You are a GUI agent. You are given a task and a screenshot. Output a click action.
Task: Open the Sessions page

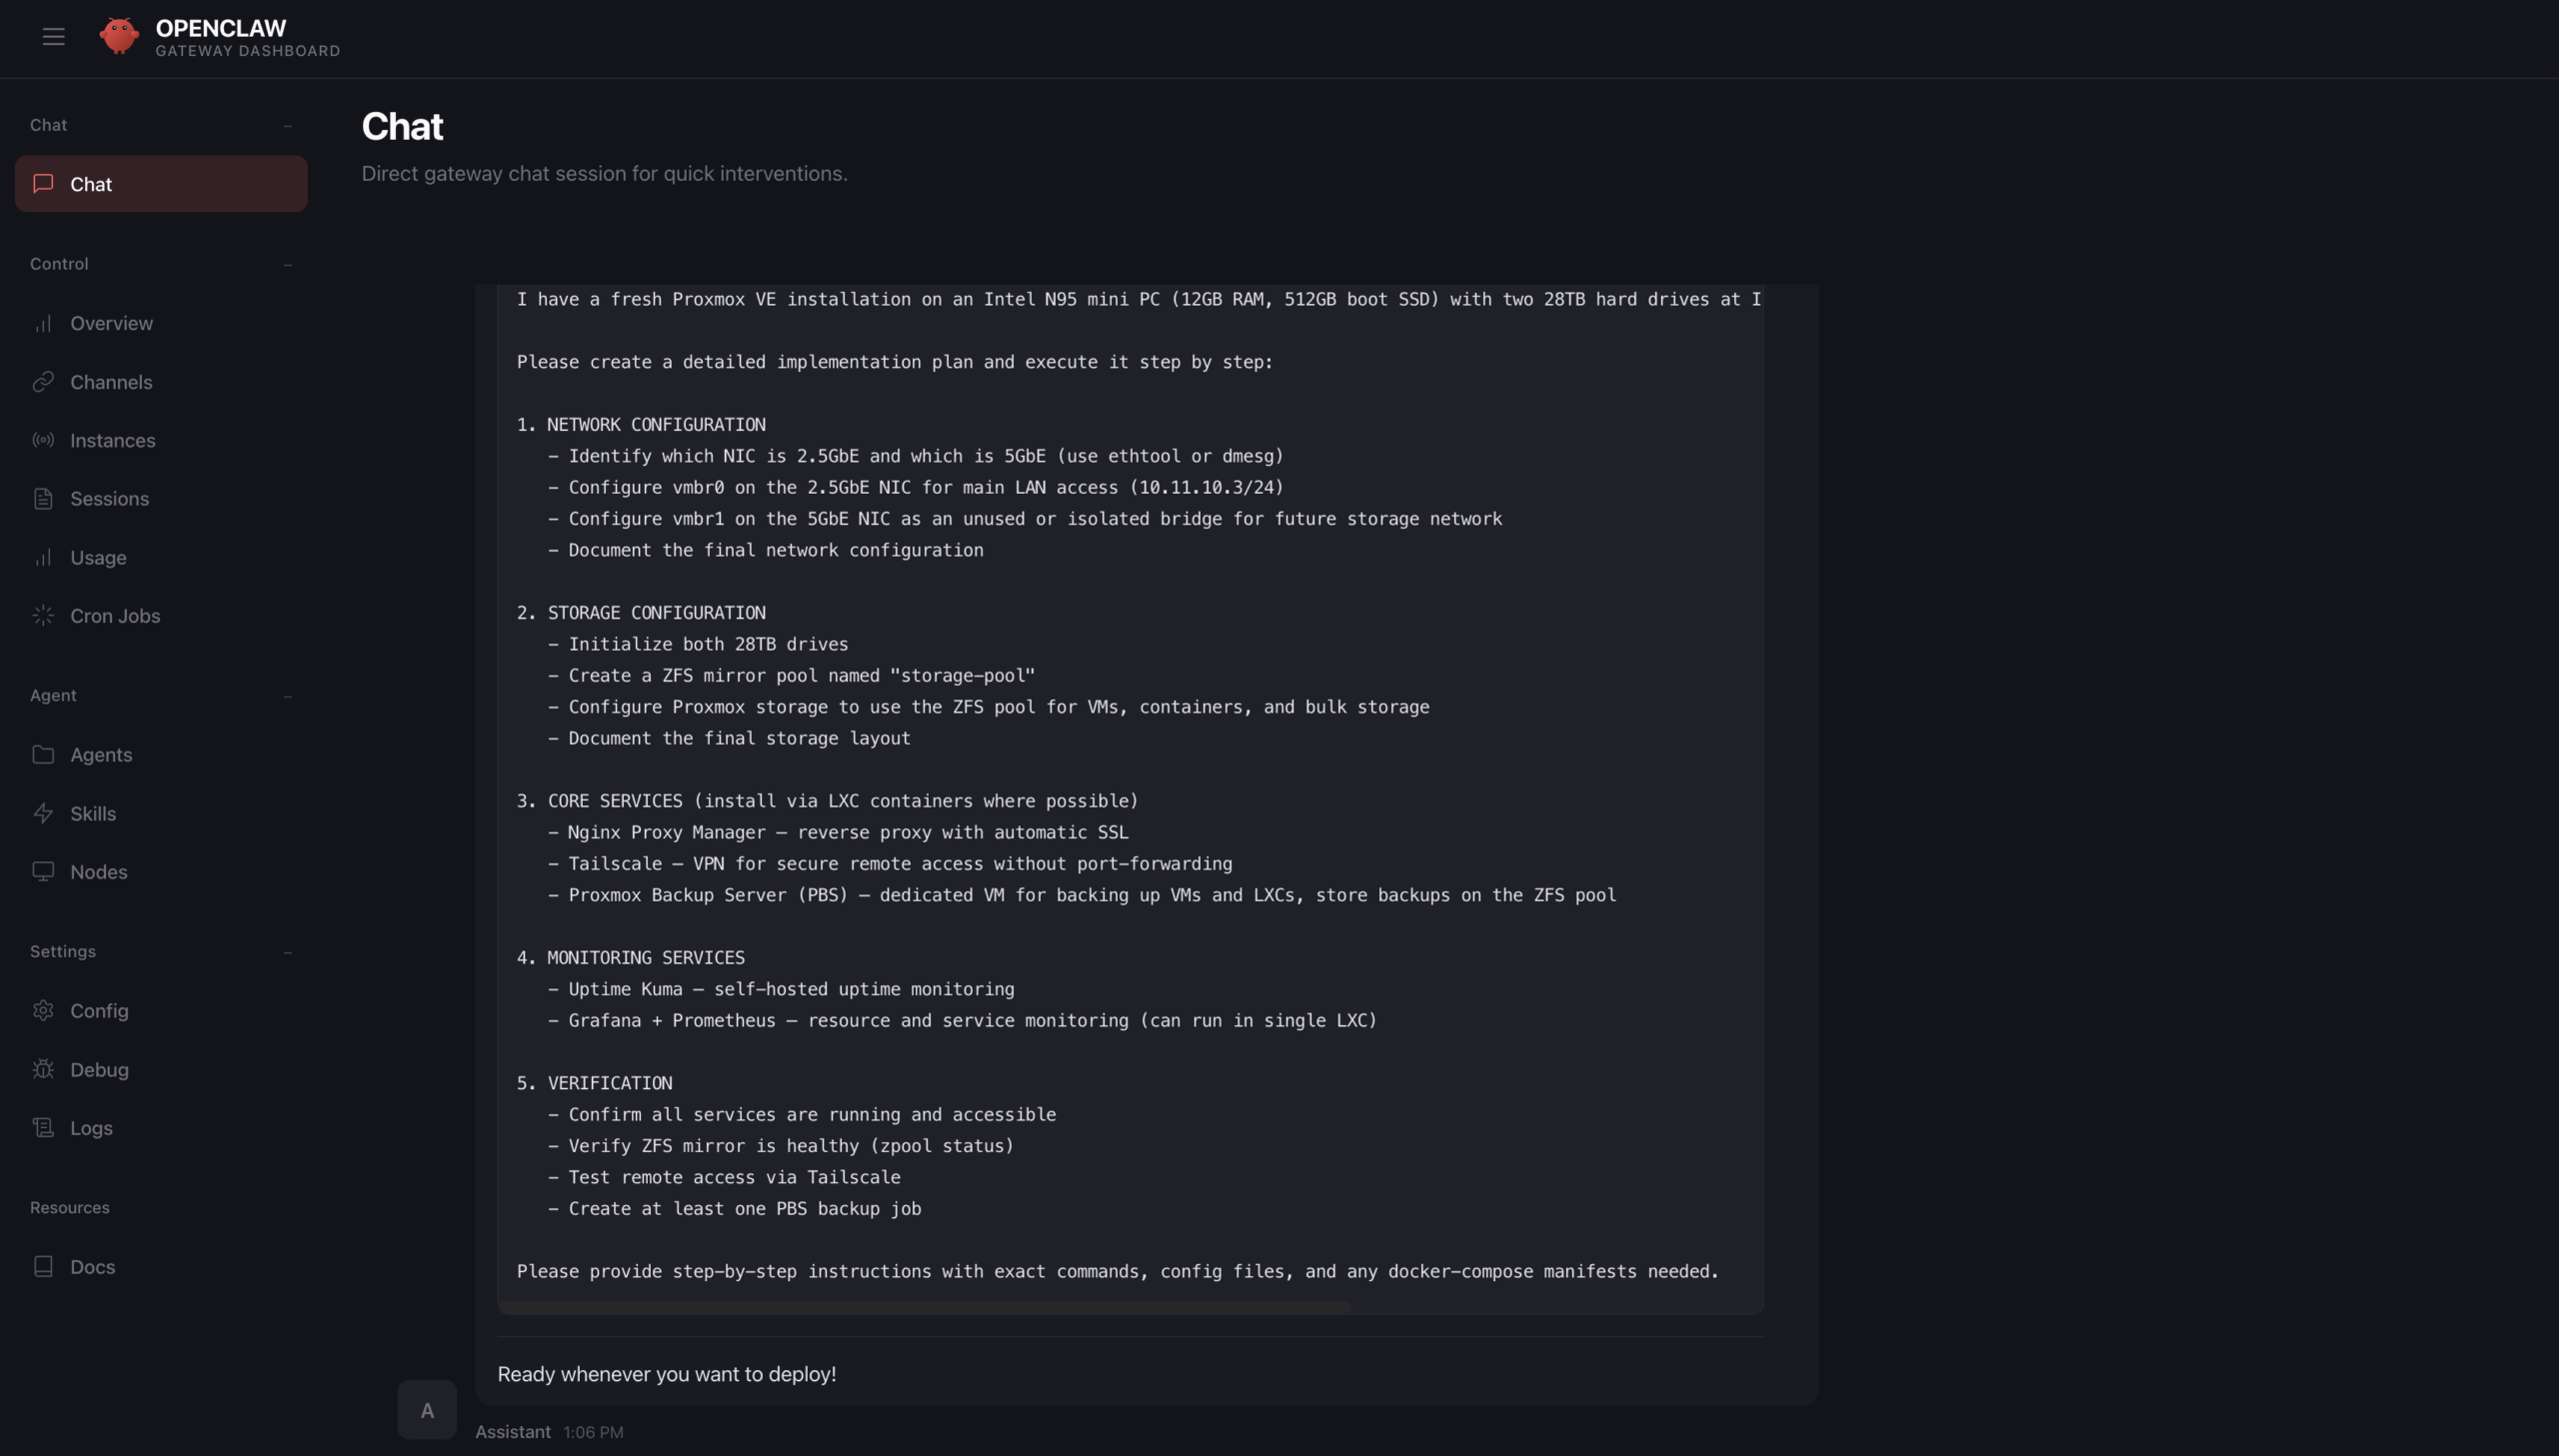coord(109,499)
